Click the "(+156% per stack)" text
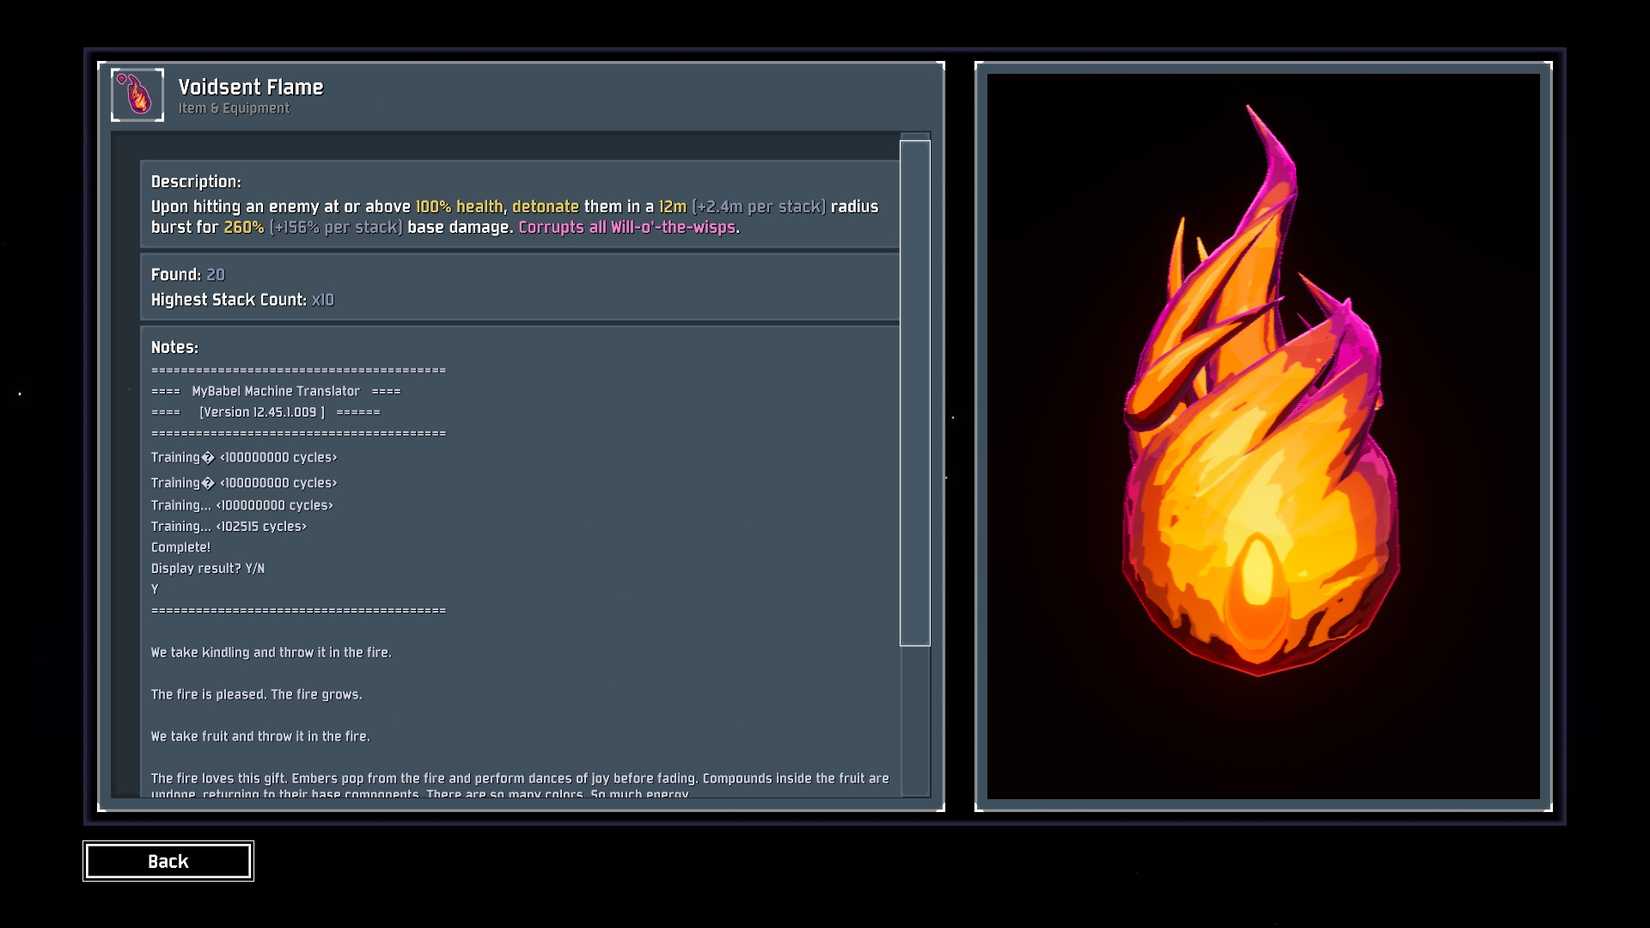This screenshot has width=1650, height=928. click(336, 227)
